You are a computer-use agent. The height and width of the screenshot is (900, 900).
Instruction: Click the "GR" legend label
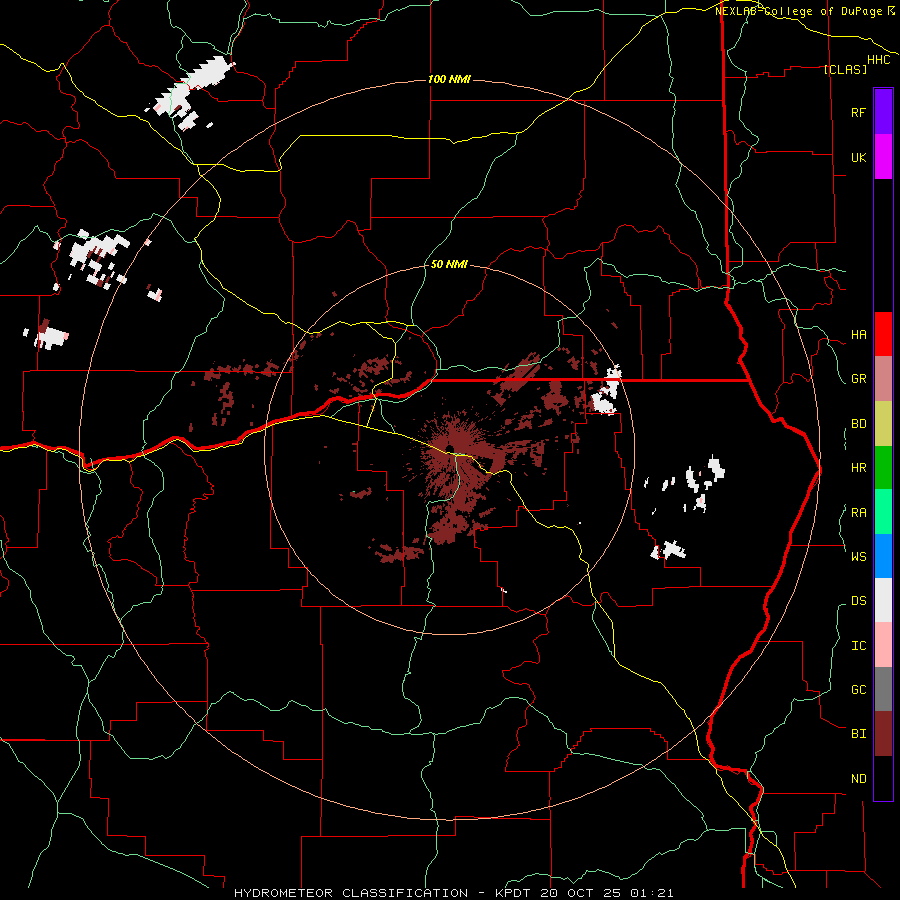(858, 379)
